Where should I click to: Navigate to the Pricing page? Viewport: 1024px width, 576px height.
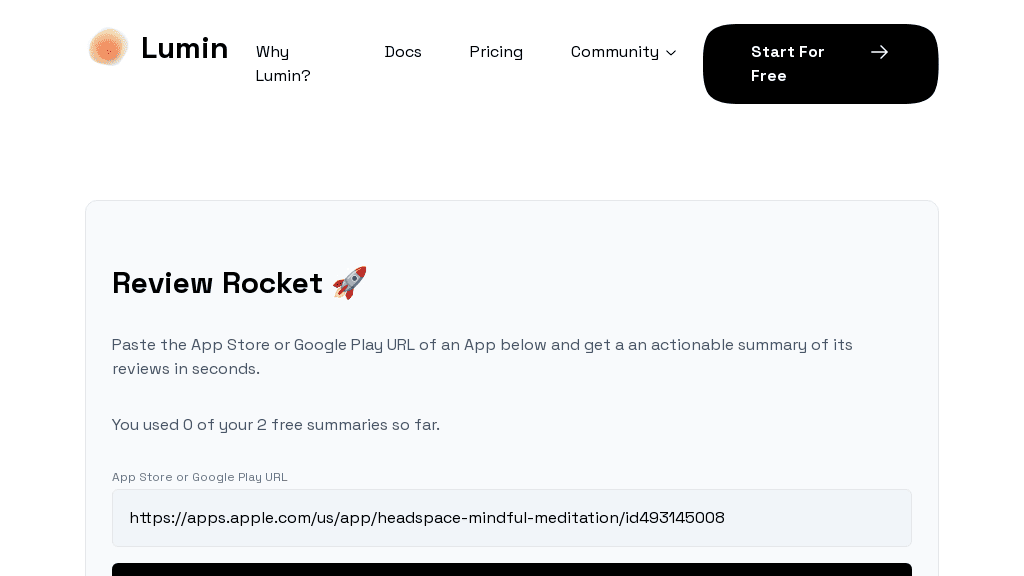pyautogui.click(x=496, y=52)
